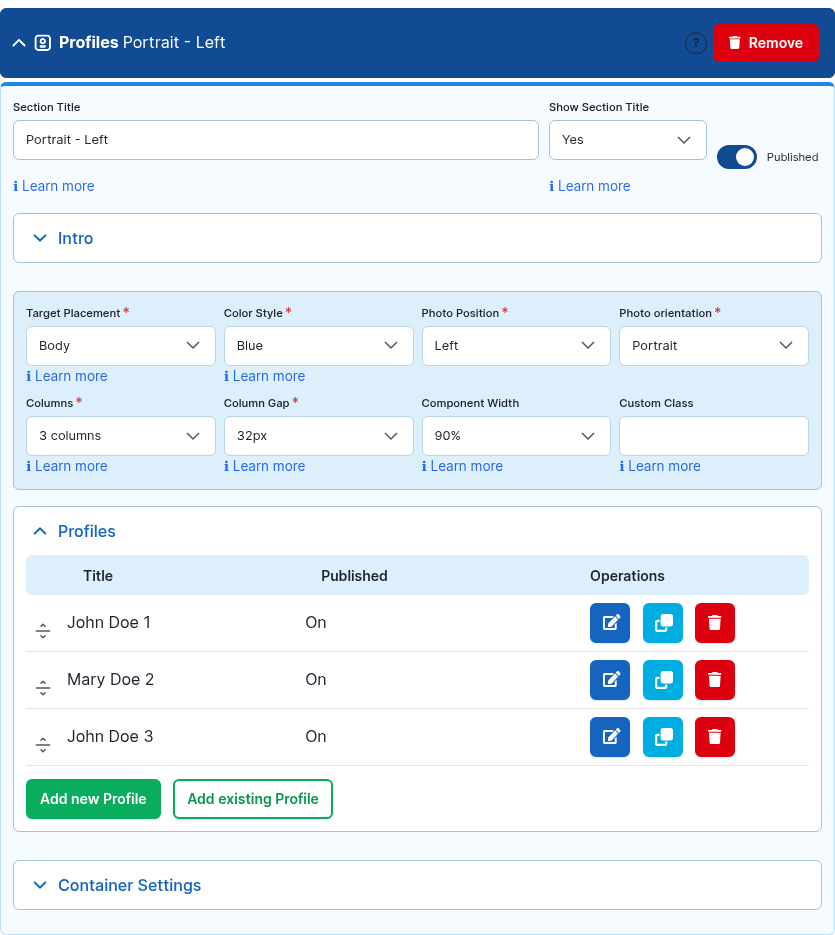
Task: Open the Photo orientation dropdown
Action: (714, 346)
